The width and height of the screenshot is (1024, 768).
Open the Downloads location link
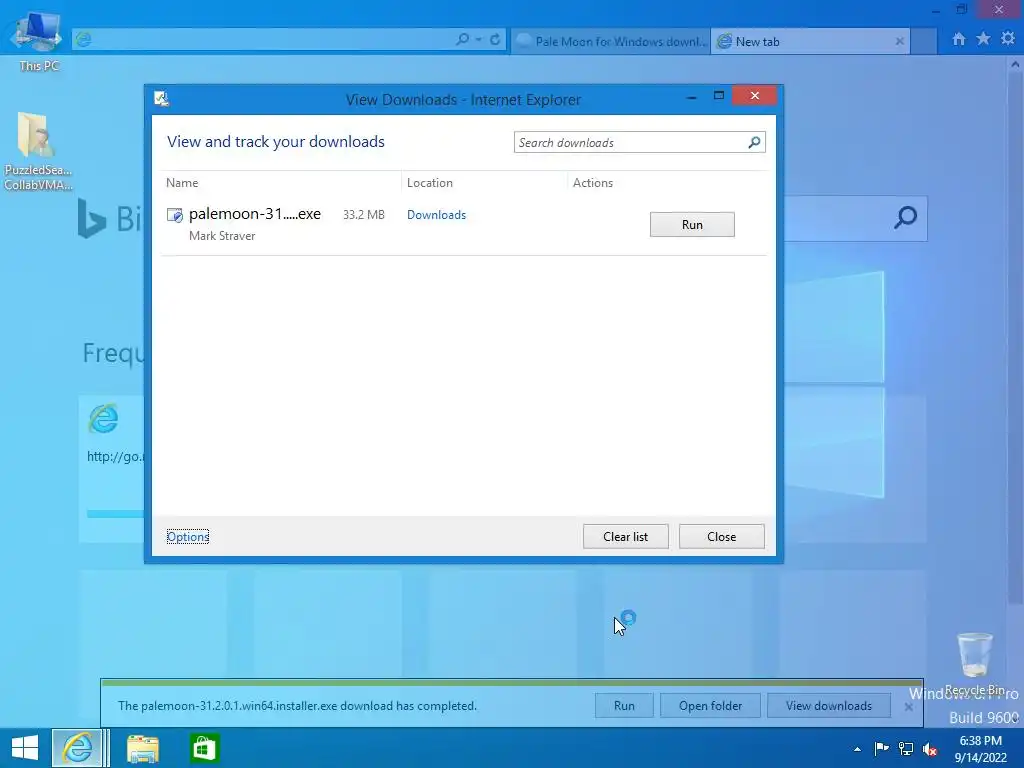point(436,215)
